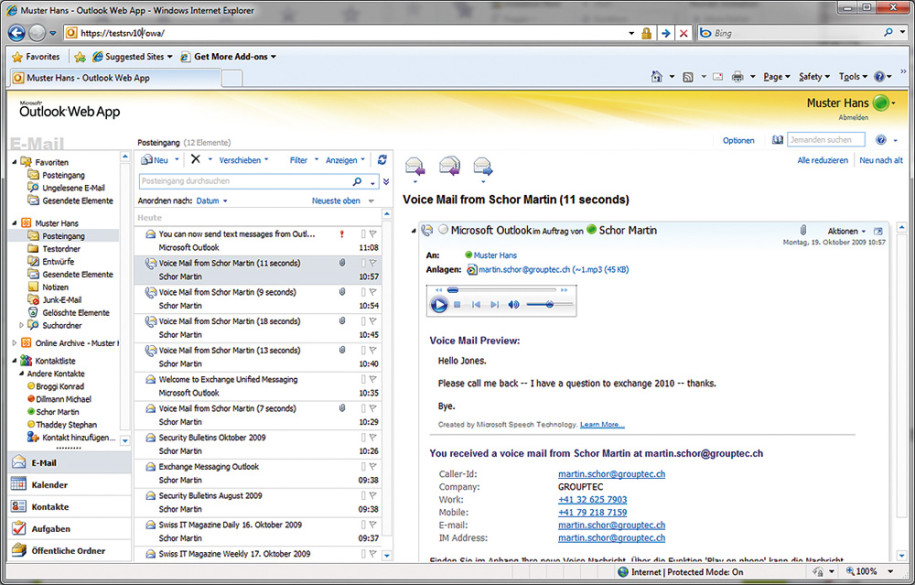
Task: Click the Optionen link
Action: [738, 140]
